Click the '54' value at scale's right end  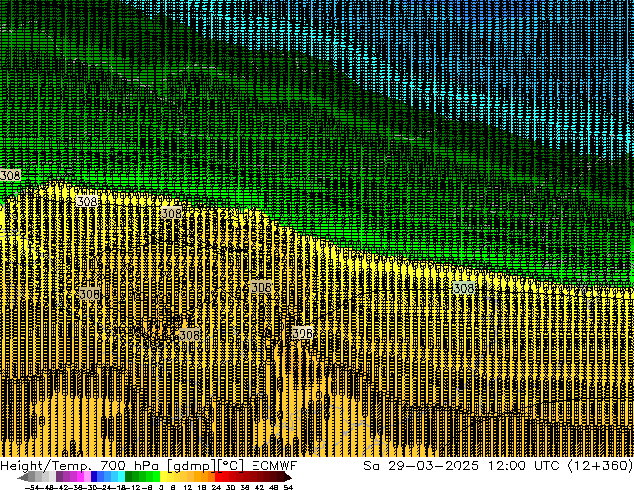pos(288,488)
